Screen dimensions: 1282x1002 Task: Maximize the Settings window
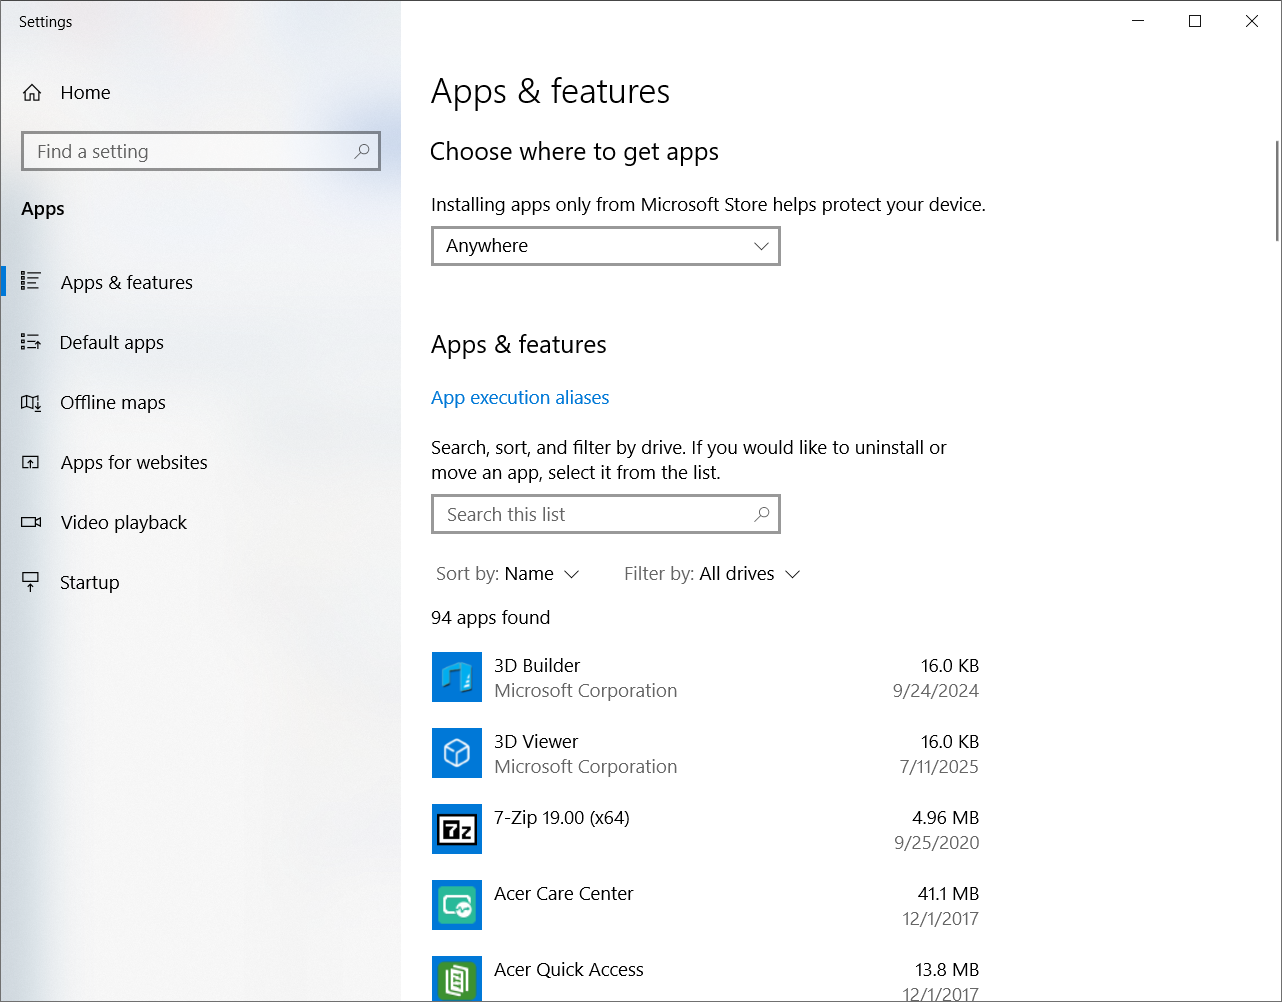[1195, 21]
